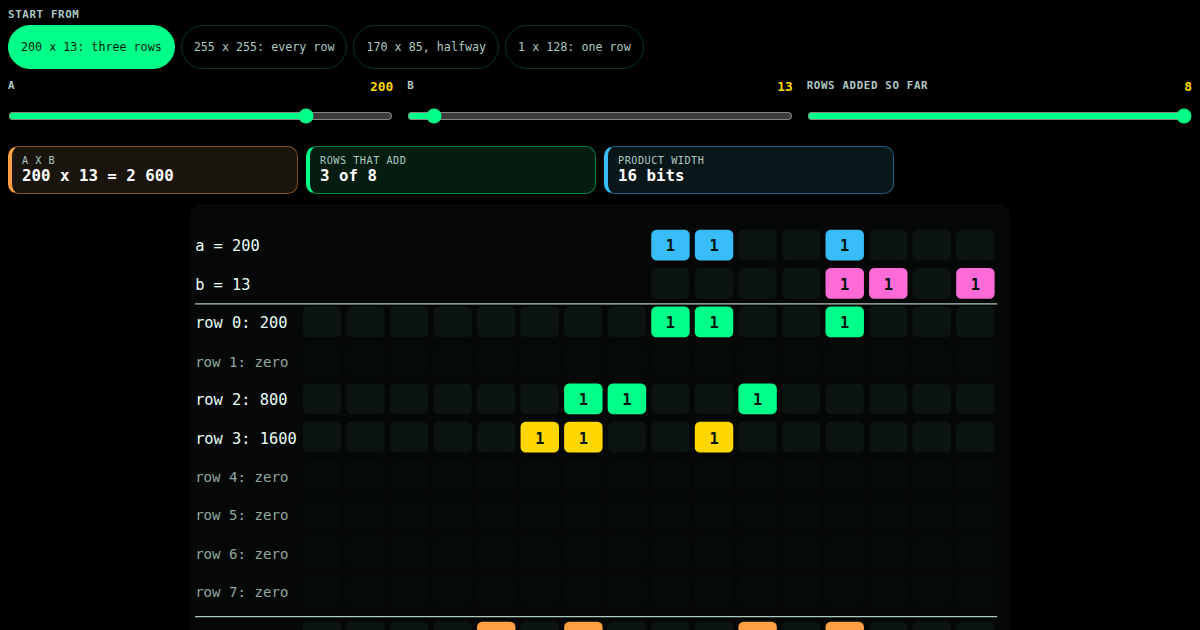Screen dimensions: 1200x630
Task: Load the "170 x 85, halfway" preset
Action: tap(426, 47)
